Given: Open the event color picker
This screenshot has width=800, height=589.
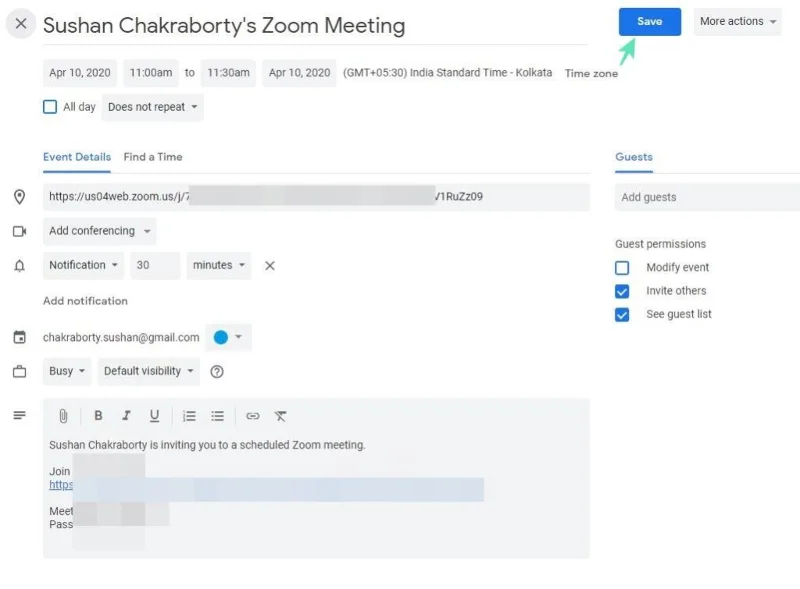Looking at the screenshot, I should point(228,338).
